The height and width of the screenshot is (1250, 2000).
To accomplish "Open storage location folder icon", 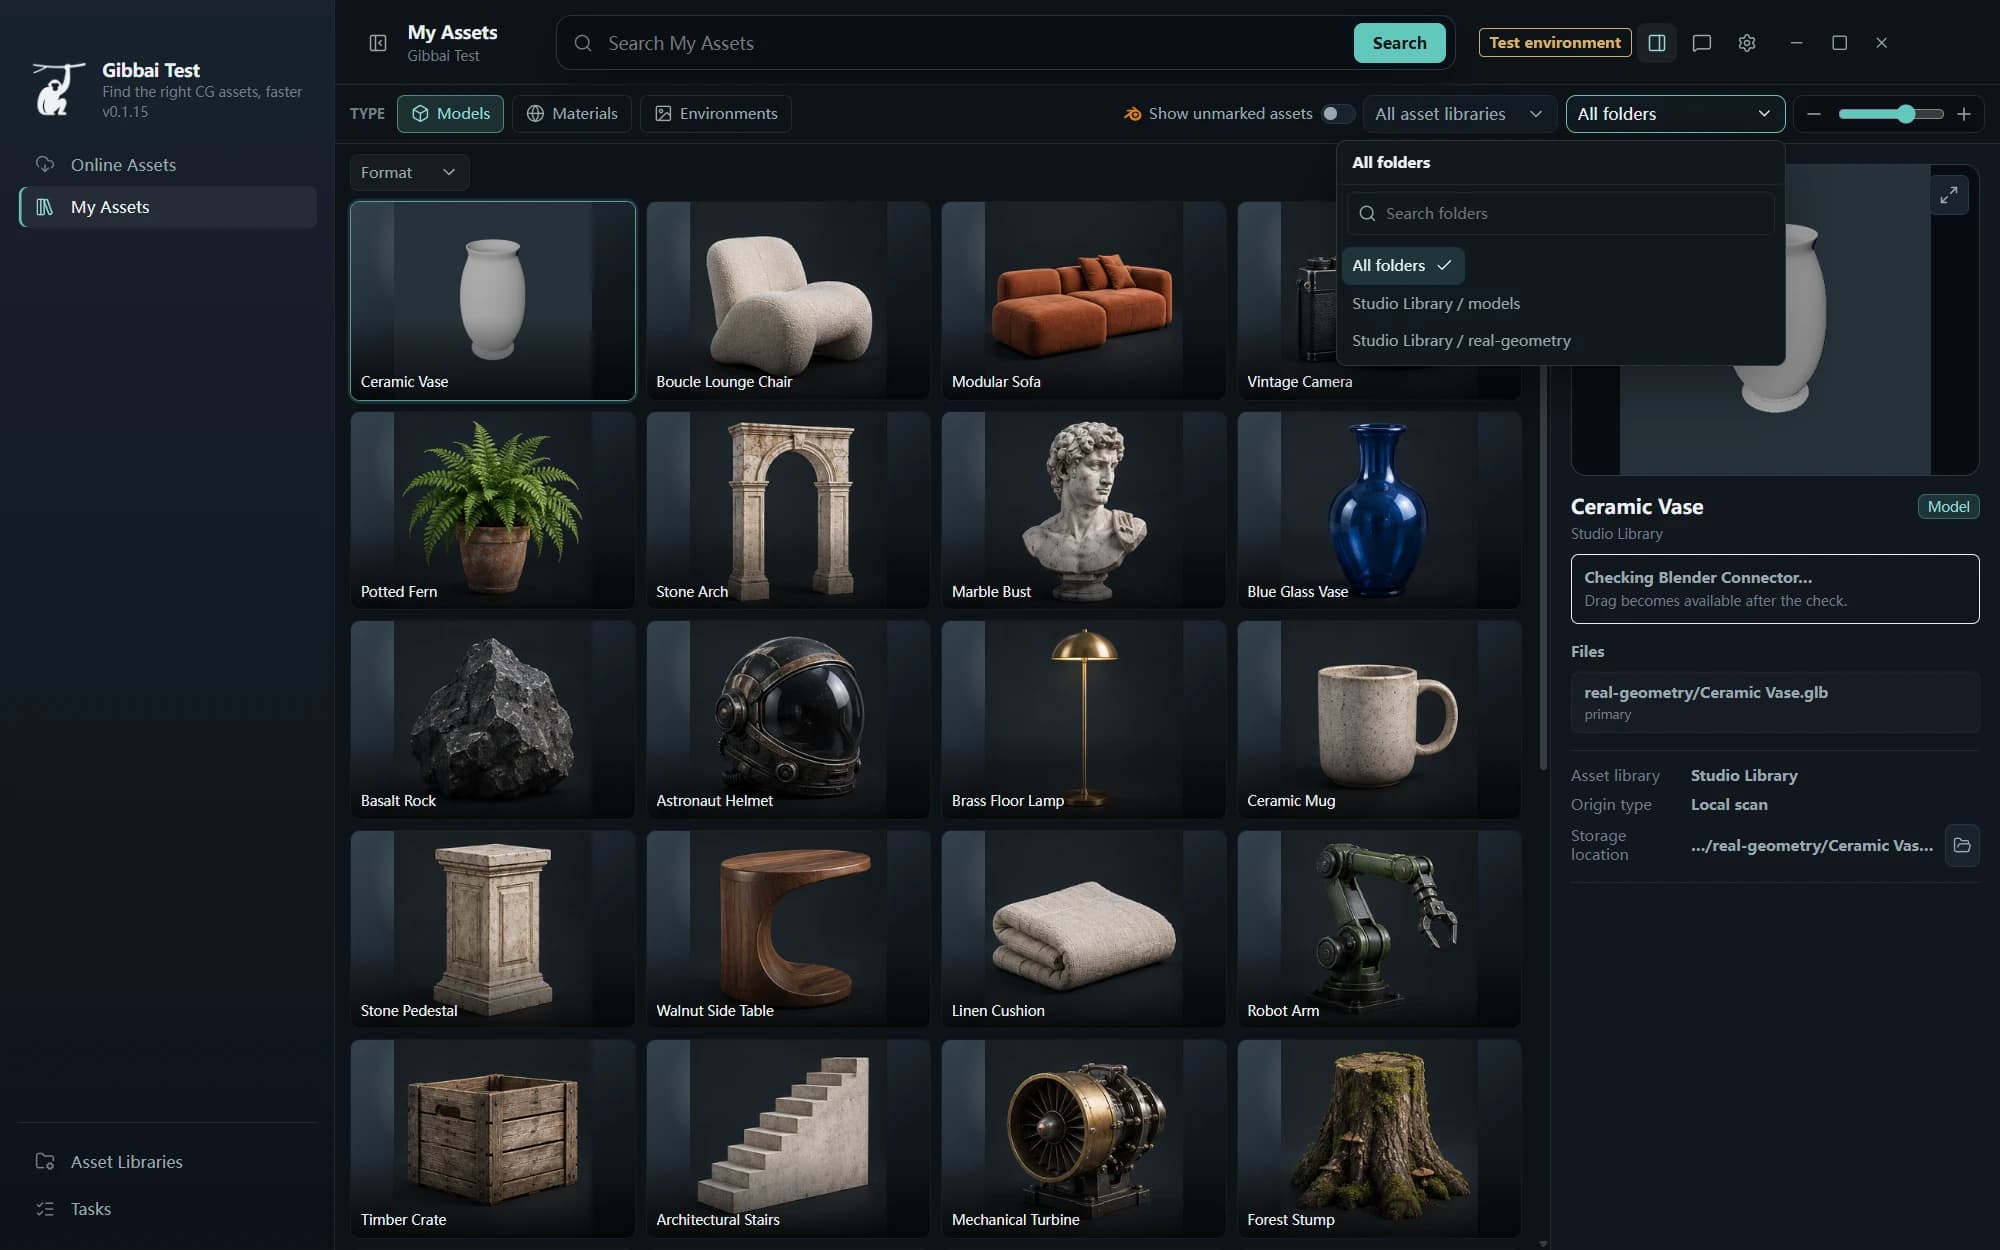I will tap(1962, 845).
